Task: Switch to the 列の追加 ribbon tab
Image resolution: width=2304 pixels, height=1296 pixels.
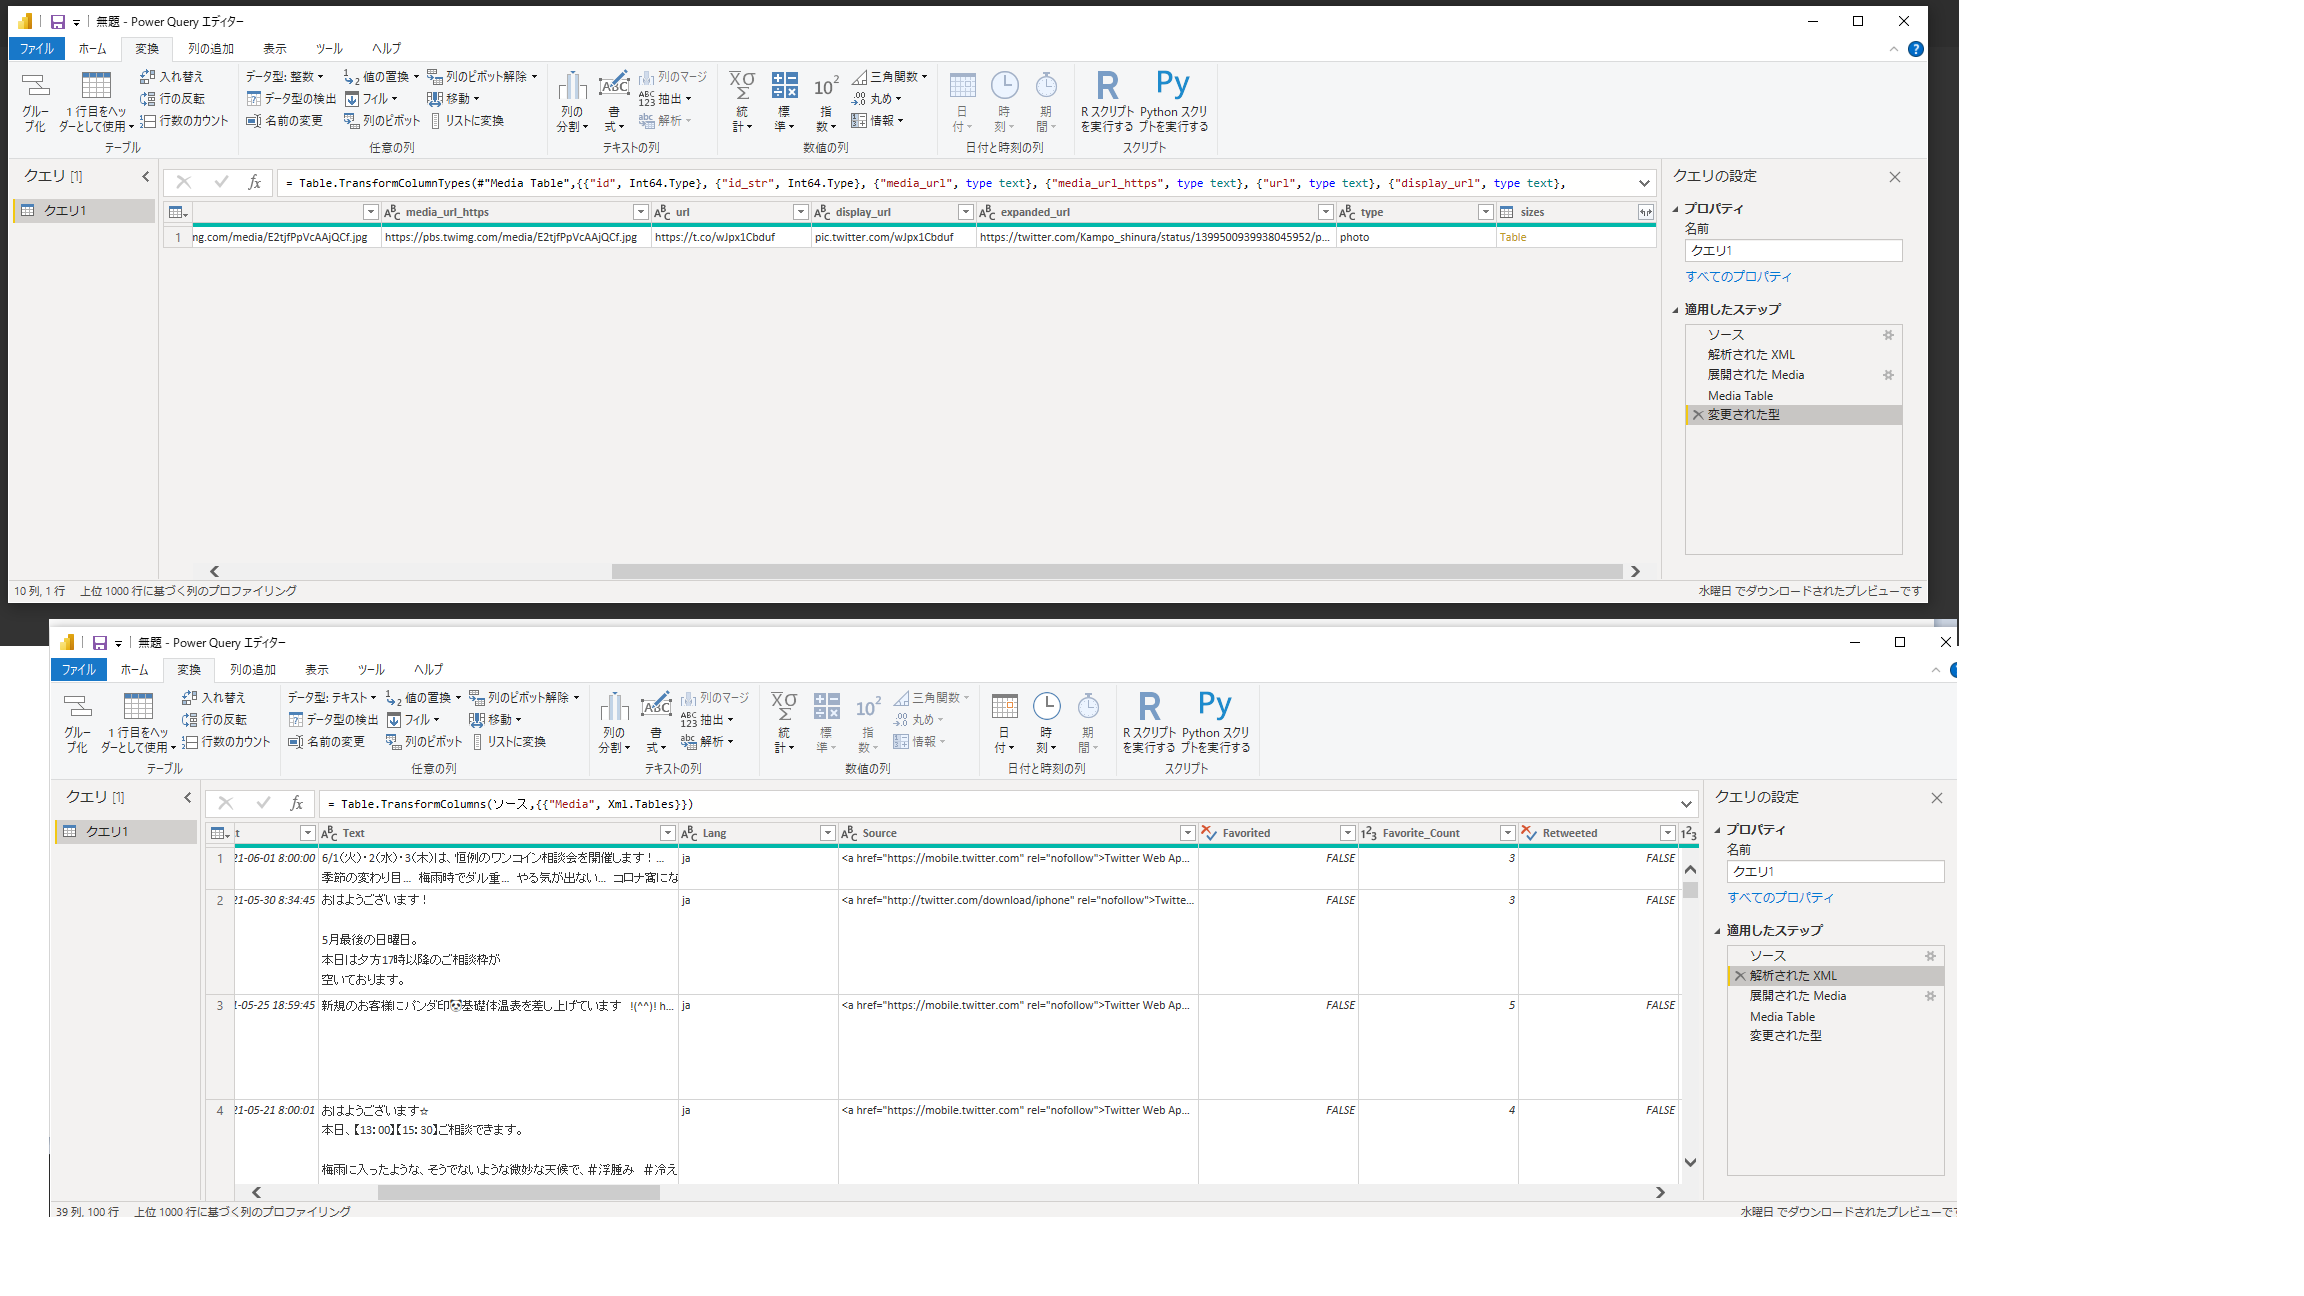Action: pyautogui.click(x=211, y=48)
